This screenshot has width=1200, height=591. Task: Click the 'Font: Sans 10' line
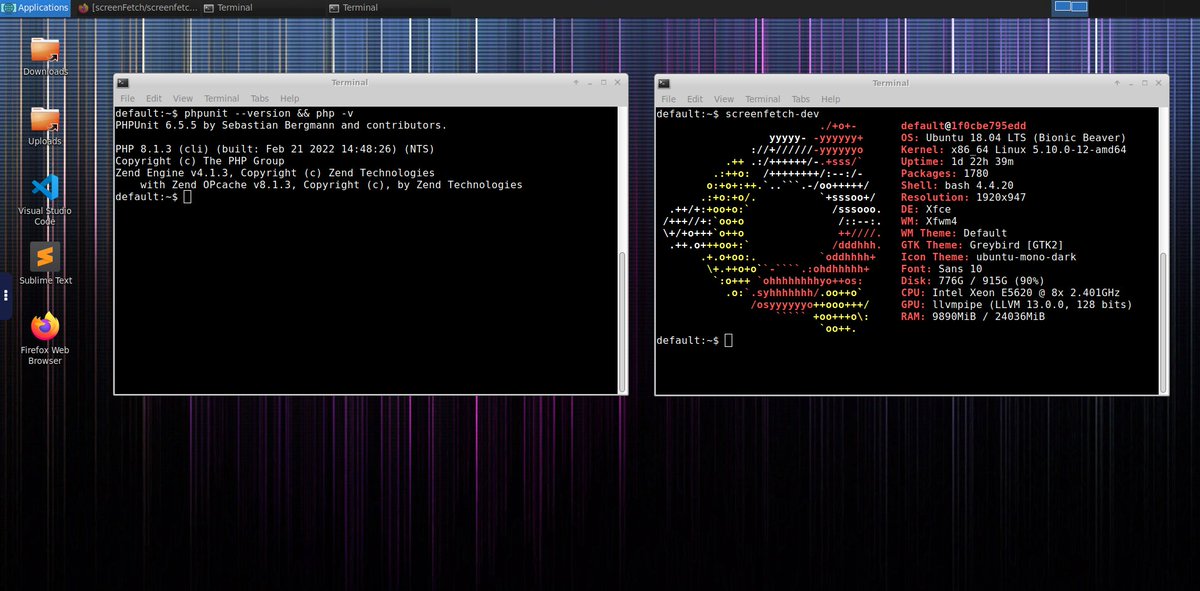click(942, 269)
